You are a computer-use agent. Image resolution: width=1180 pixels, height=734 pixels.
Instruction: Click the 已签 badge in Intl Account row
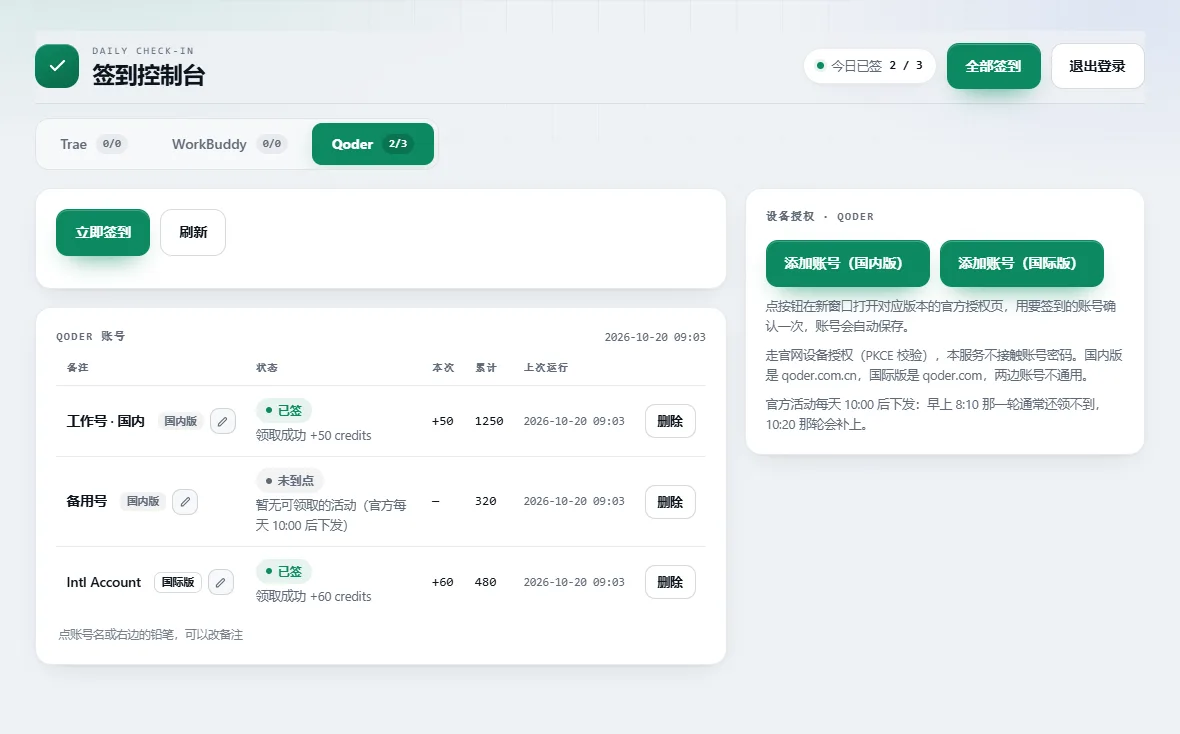(284, 571)
